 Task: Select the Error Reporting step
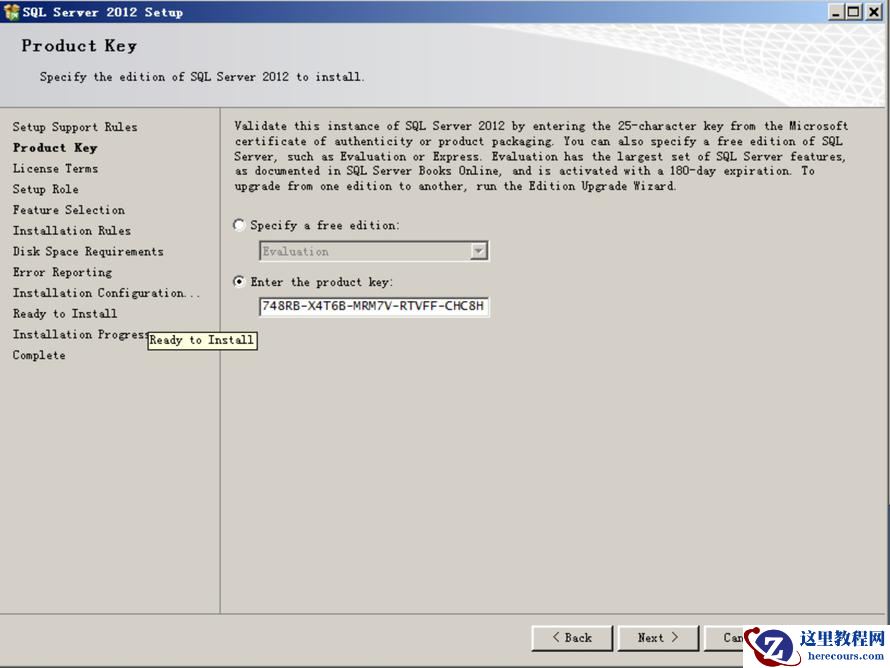62,272
